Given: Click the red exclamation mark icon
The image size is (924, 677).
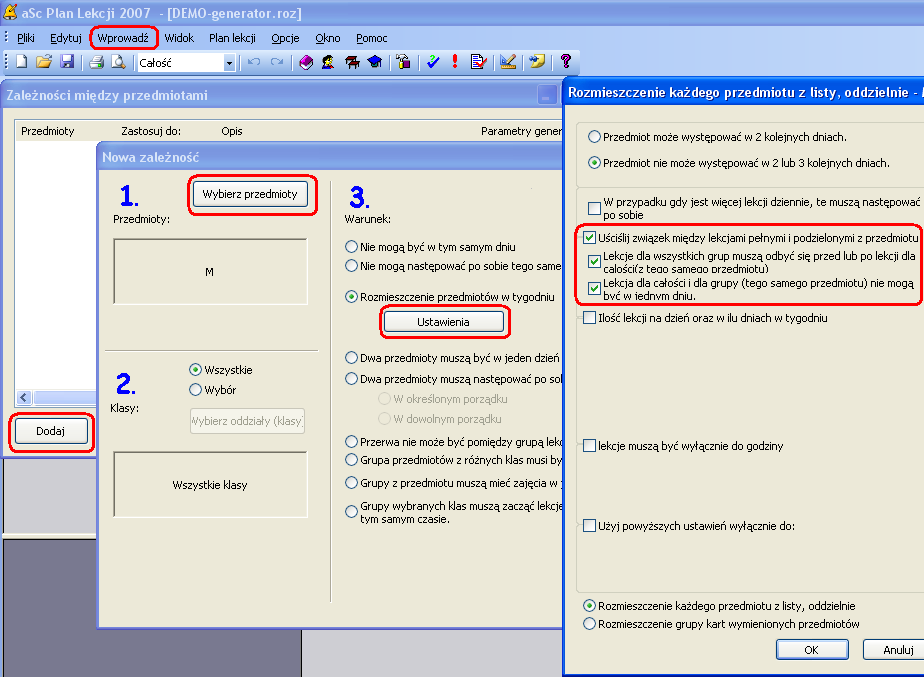Looking at the screenshot, I should tap(455, 62).
